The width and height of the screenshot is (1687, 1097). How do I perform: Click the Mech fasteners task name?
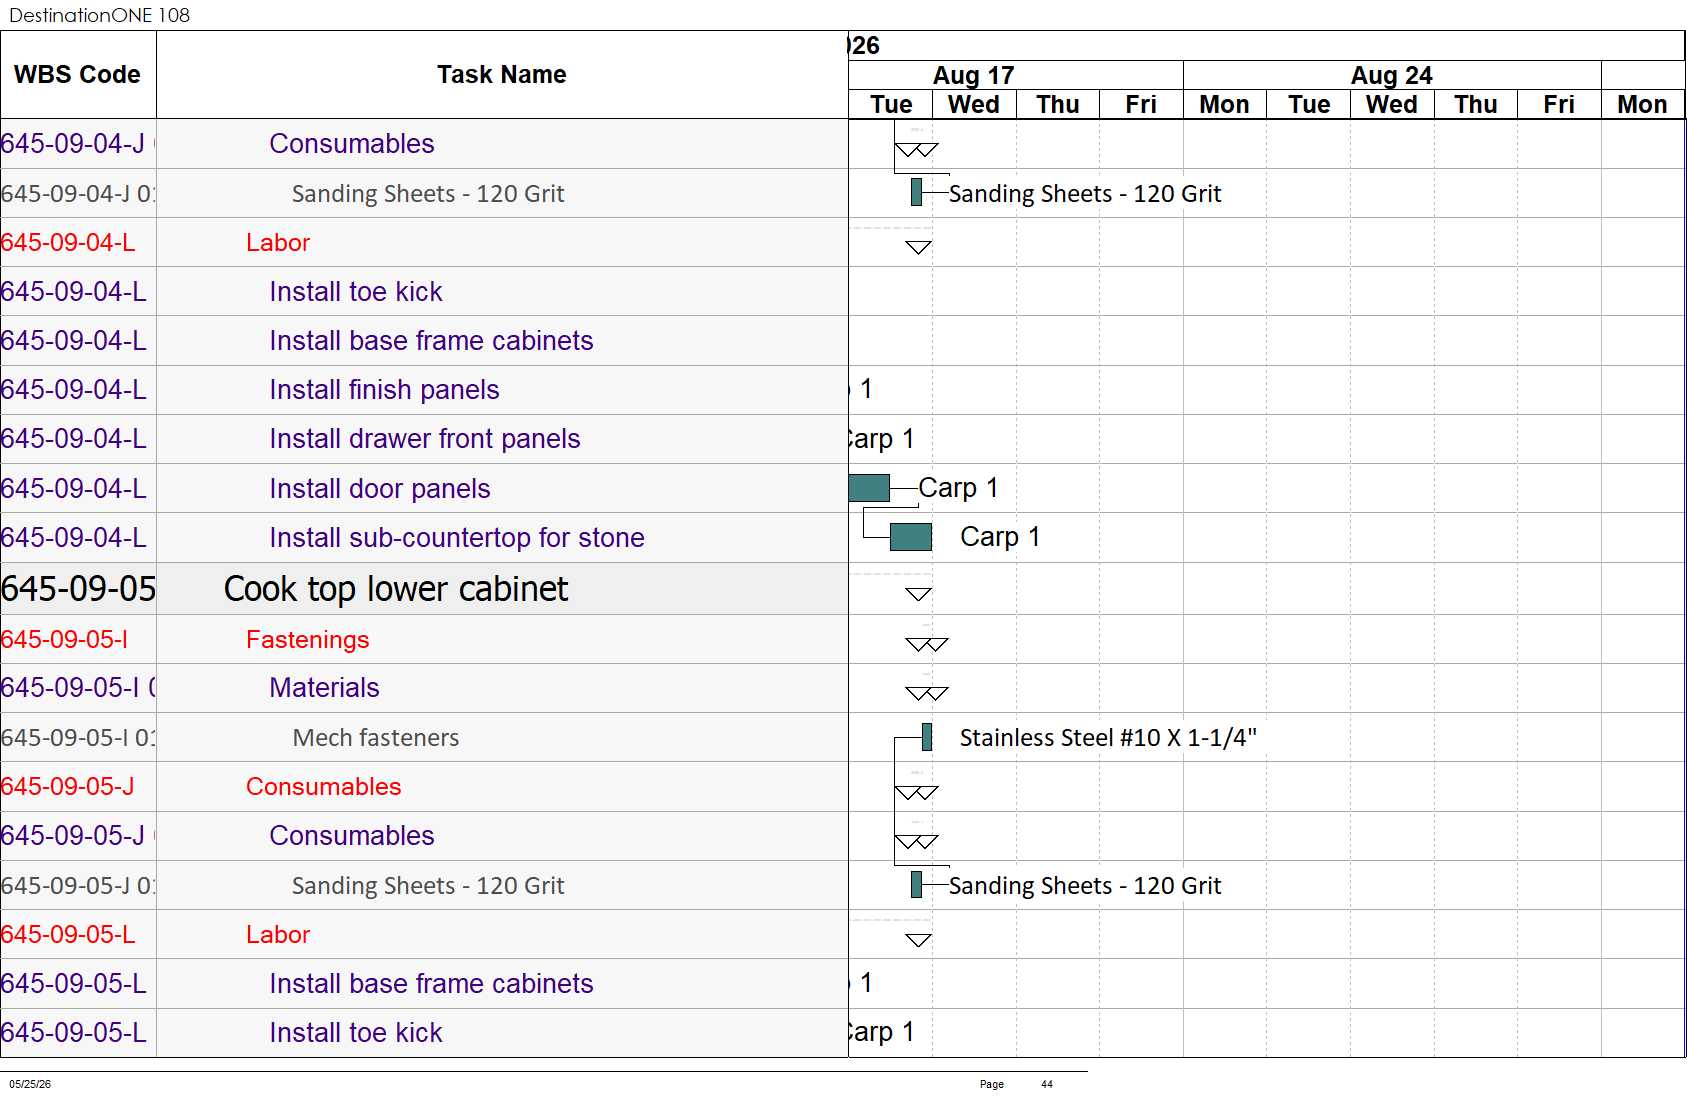[376, 738]
